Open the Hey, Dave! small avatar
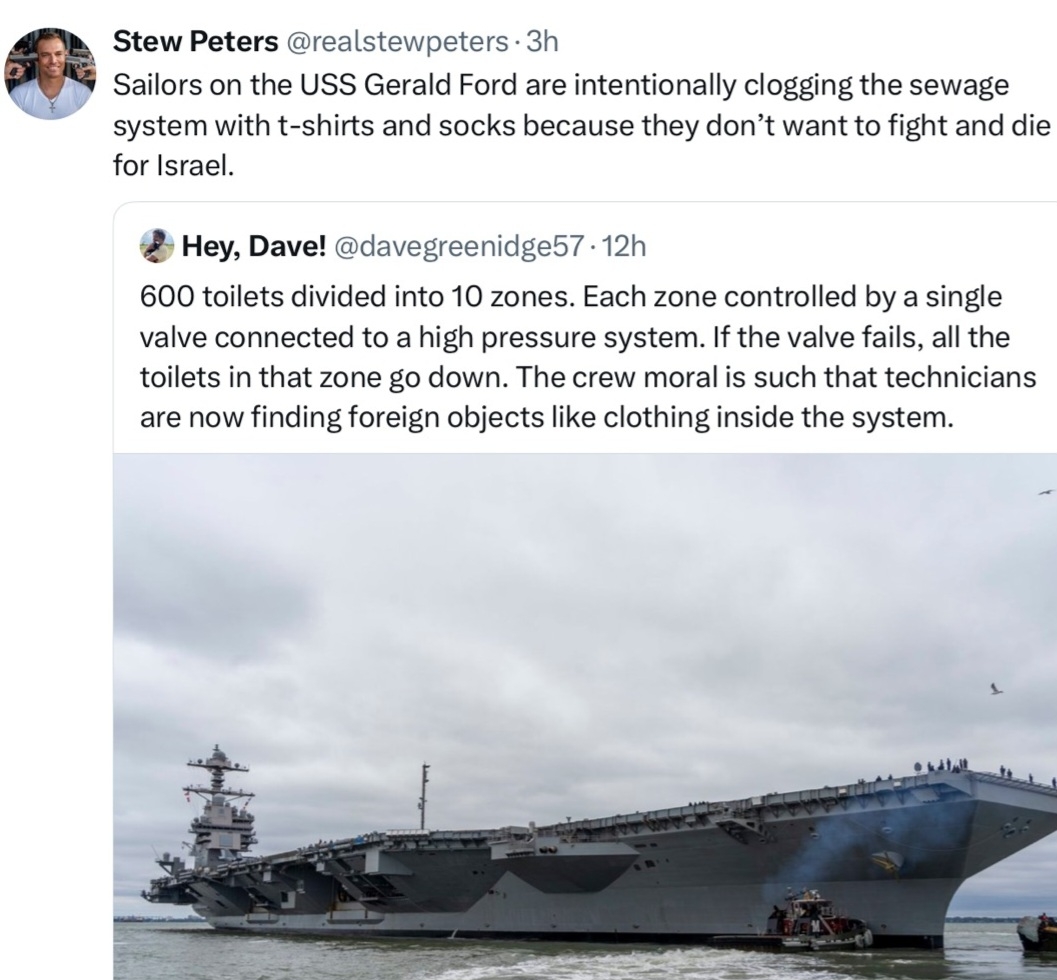Screen dimensions: 1057x980 pyautogui.click(x=157, y=246)
